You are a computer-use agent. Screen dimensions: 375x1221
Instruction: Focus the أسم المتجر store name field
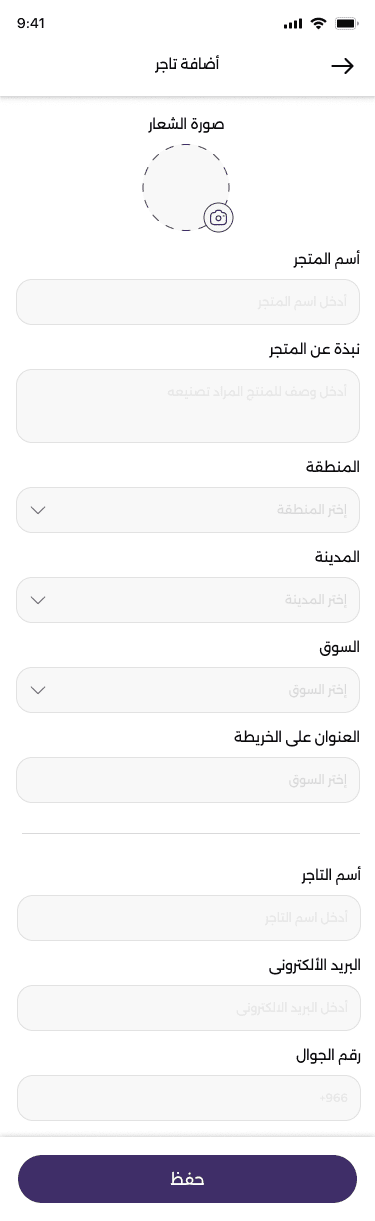pyautogui.click(x=188, y=302)
